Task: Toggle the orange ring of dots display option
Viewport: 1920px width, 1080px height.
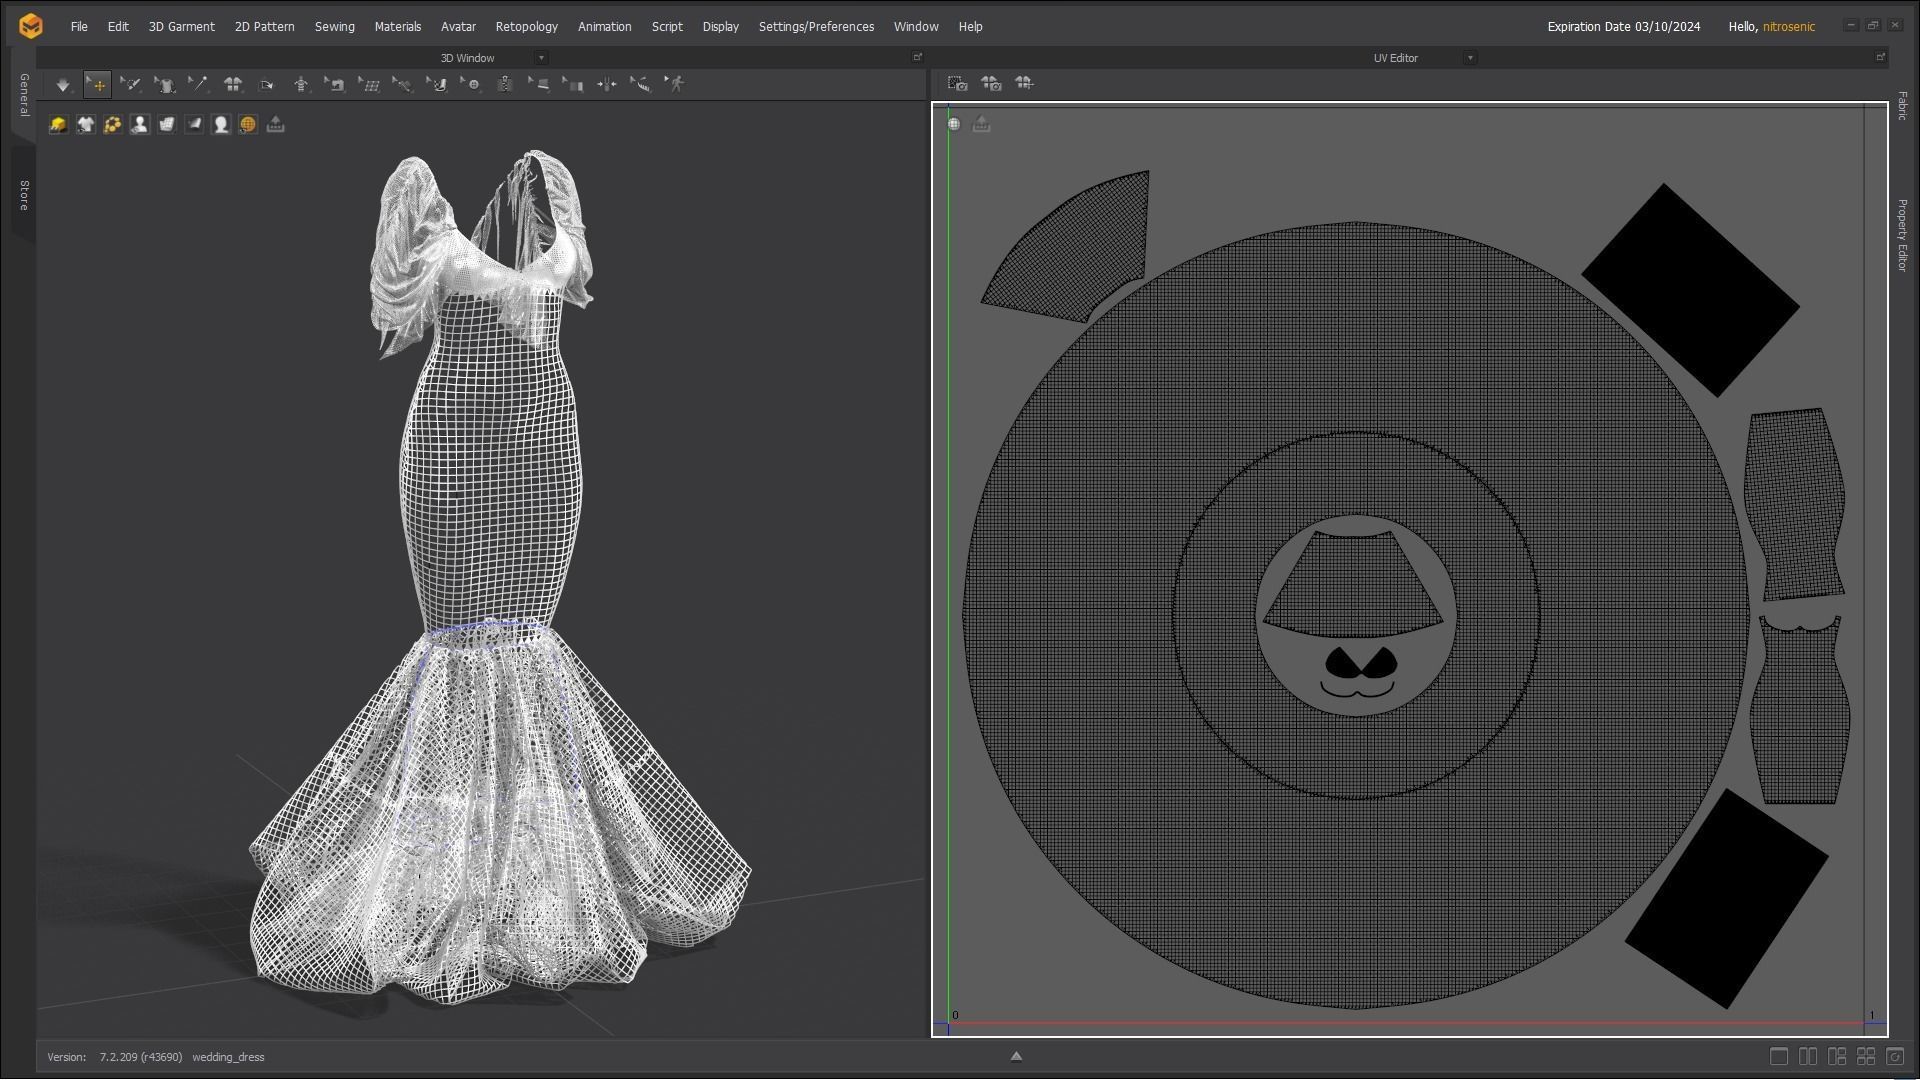Action: pos(112,124)
